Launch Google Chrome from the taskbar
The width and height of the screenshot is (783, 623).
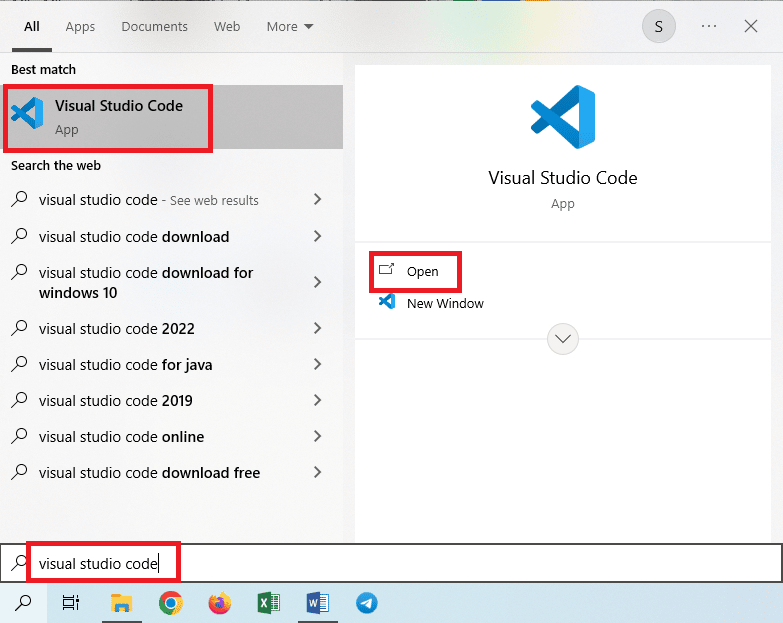click(x=171, y=603)
